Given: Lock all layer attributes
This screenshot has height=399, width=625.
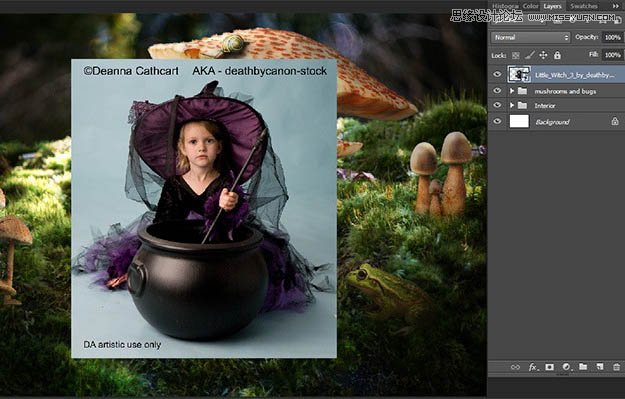Looking at the screenshot, I should click(x=557, y=55).
